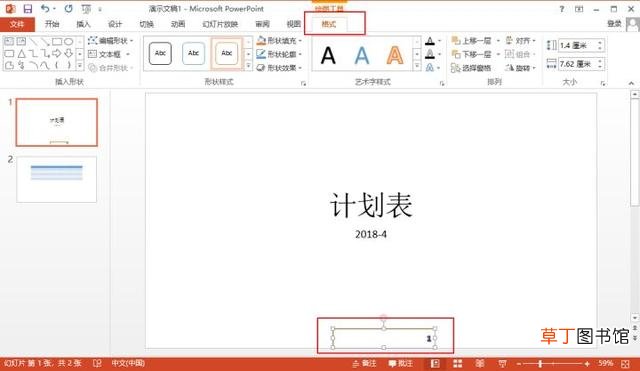Select the arrow line shape
Image resolution: width=640 pixels, height=371 pixels.
pos(45,41)
